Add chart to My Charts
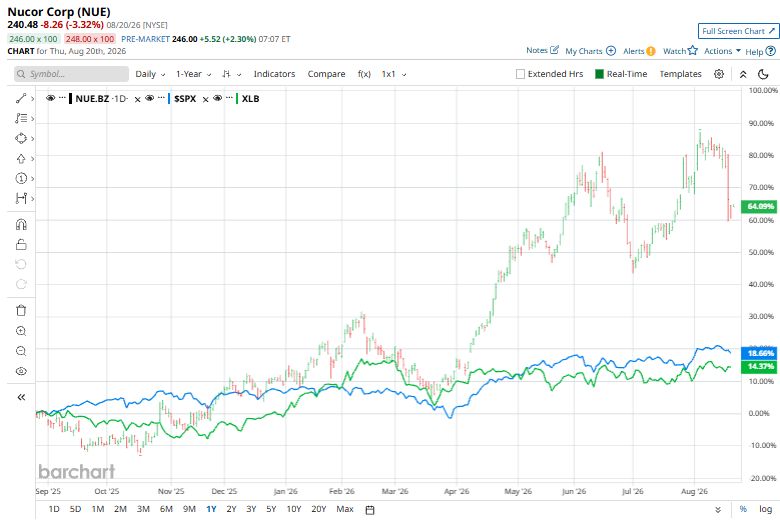The height and width of the screenshot is (522, 780). [x=590, y=51]
